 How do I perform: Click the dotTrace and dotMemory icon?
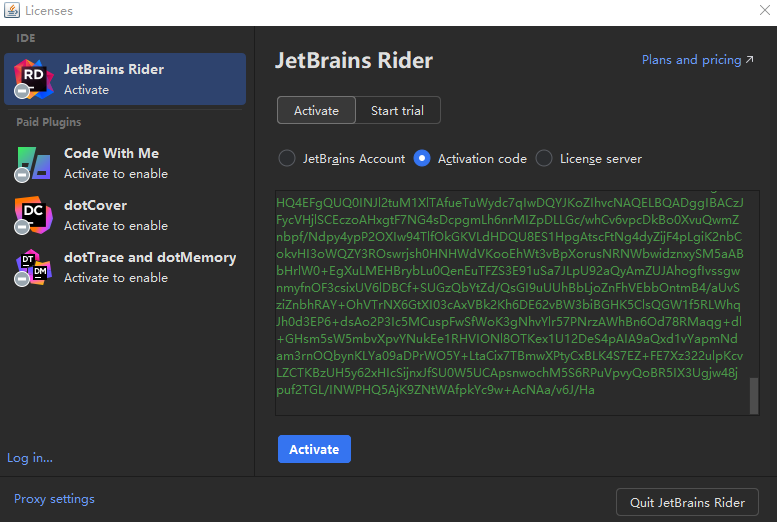pyautogui.click(x=33, y=267)
